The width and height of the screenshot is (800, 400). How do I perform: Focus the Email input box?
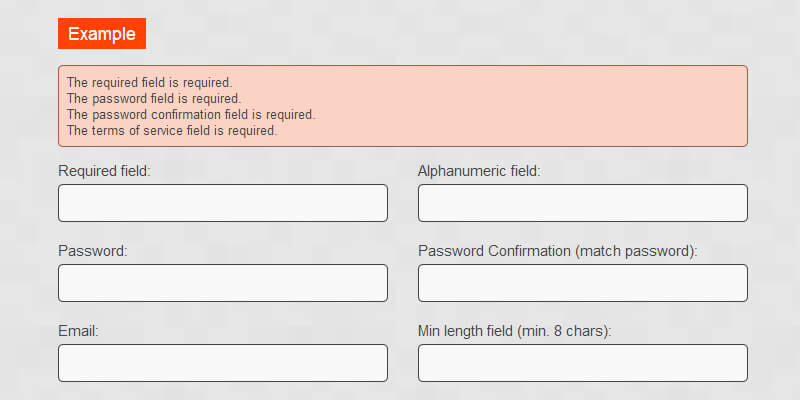pyautogui.click(x=222, y=363)
